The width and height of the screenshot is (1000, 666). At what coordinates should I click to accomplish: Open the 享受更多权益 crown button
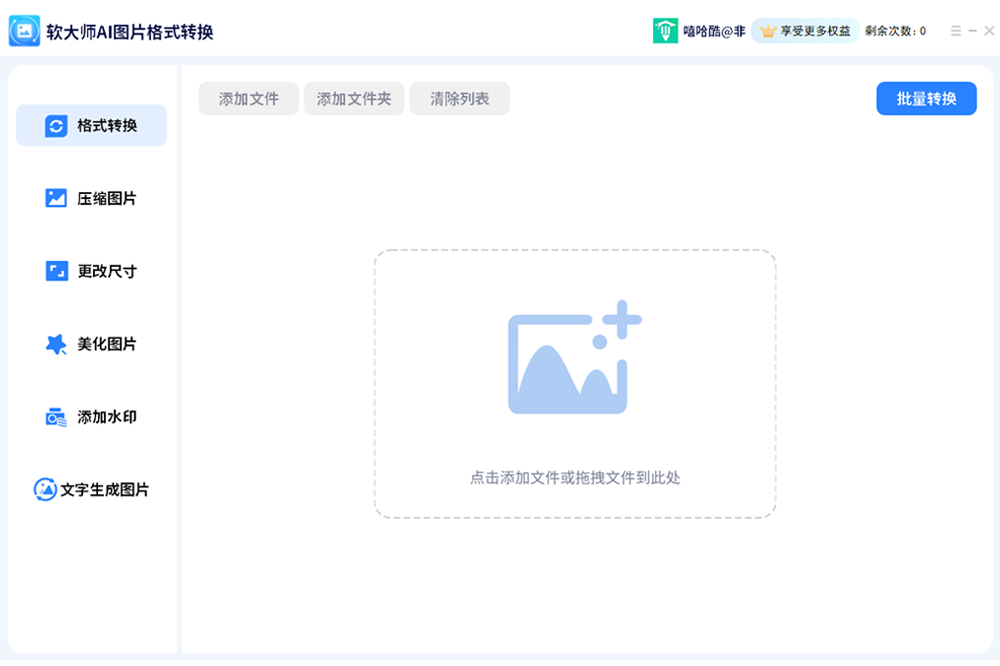(x=805, y=31)
